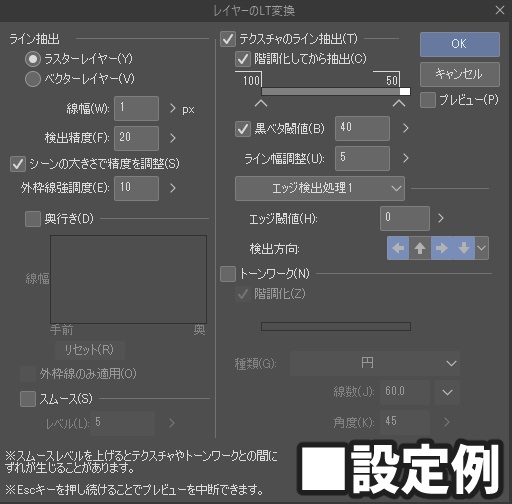
Task: Click the right posterization node marker
Action: click(x=399, y=104)
